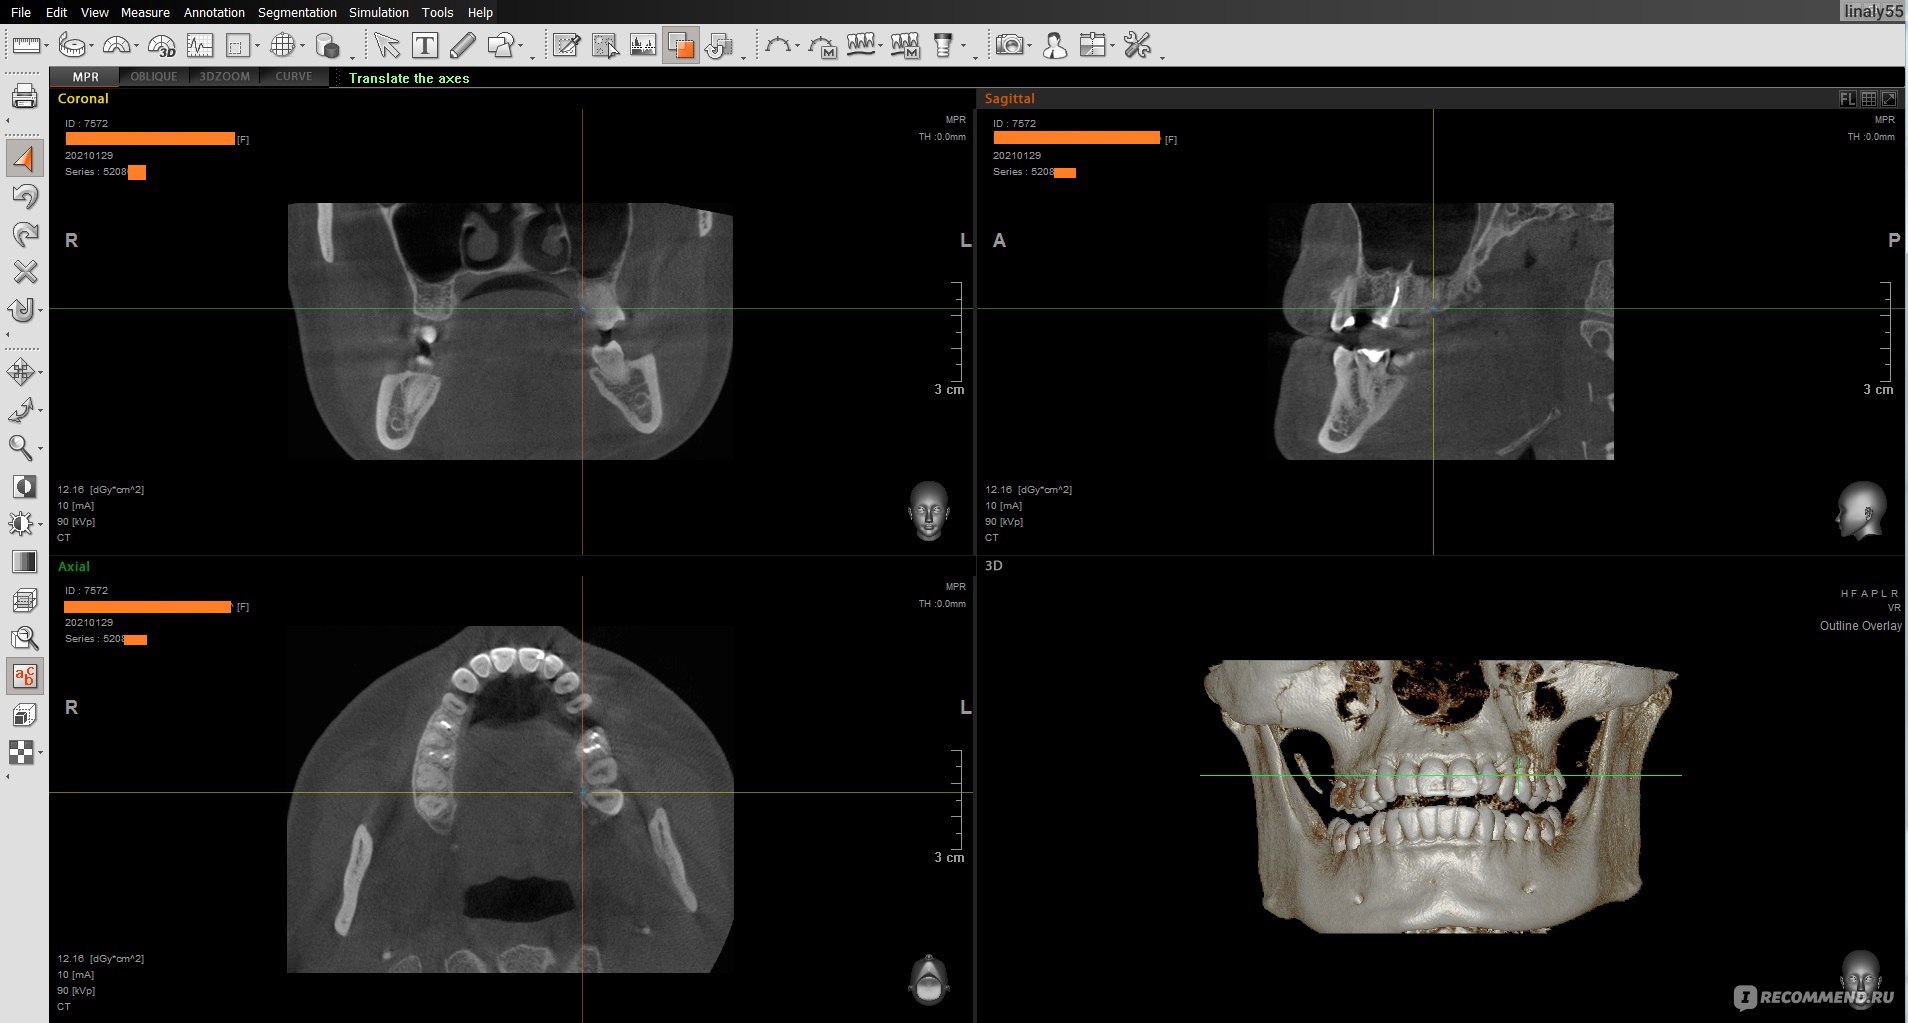Click the X delete icon in sidebar

(x=24, y=271)
